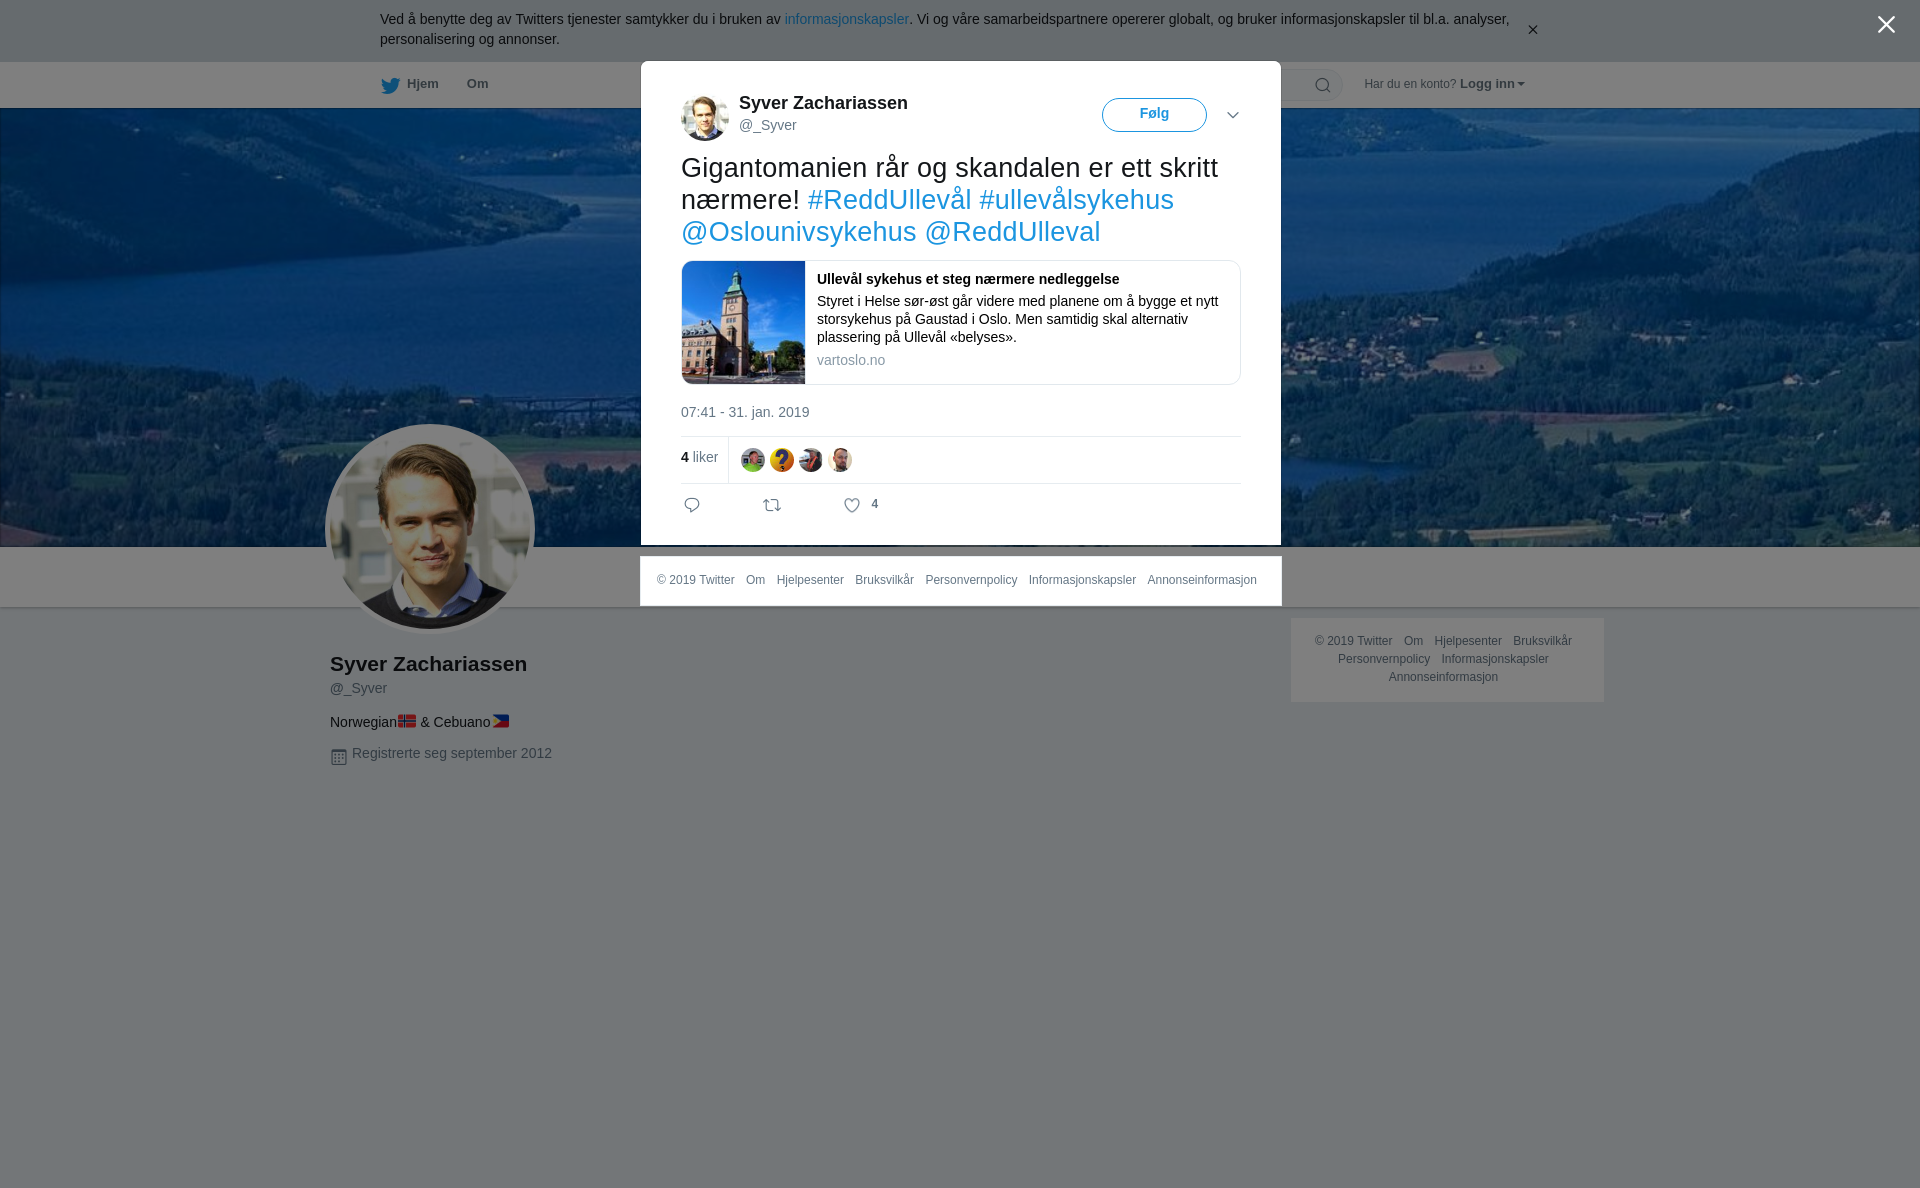
Task: Open the Om menu item
Action: point(477,84)
